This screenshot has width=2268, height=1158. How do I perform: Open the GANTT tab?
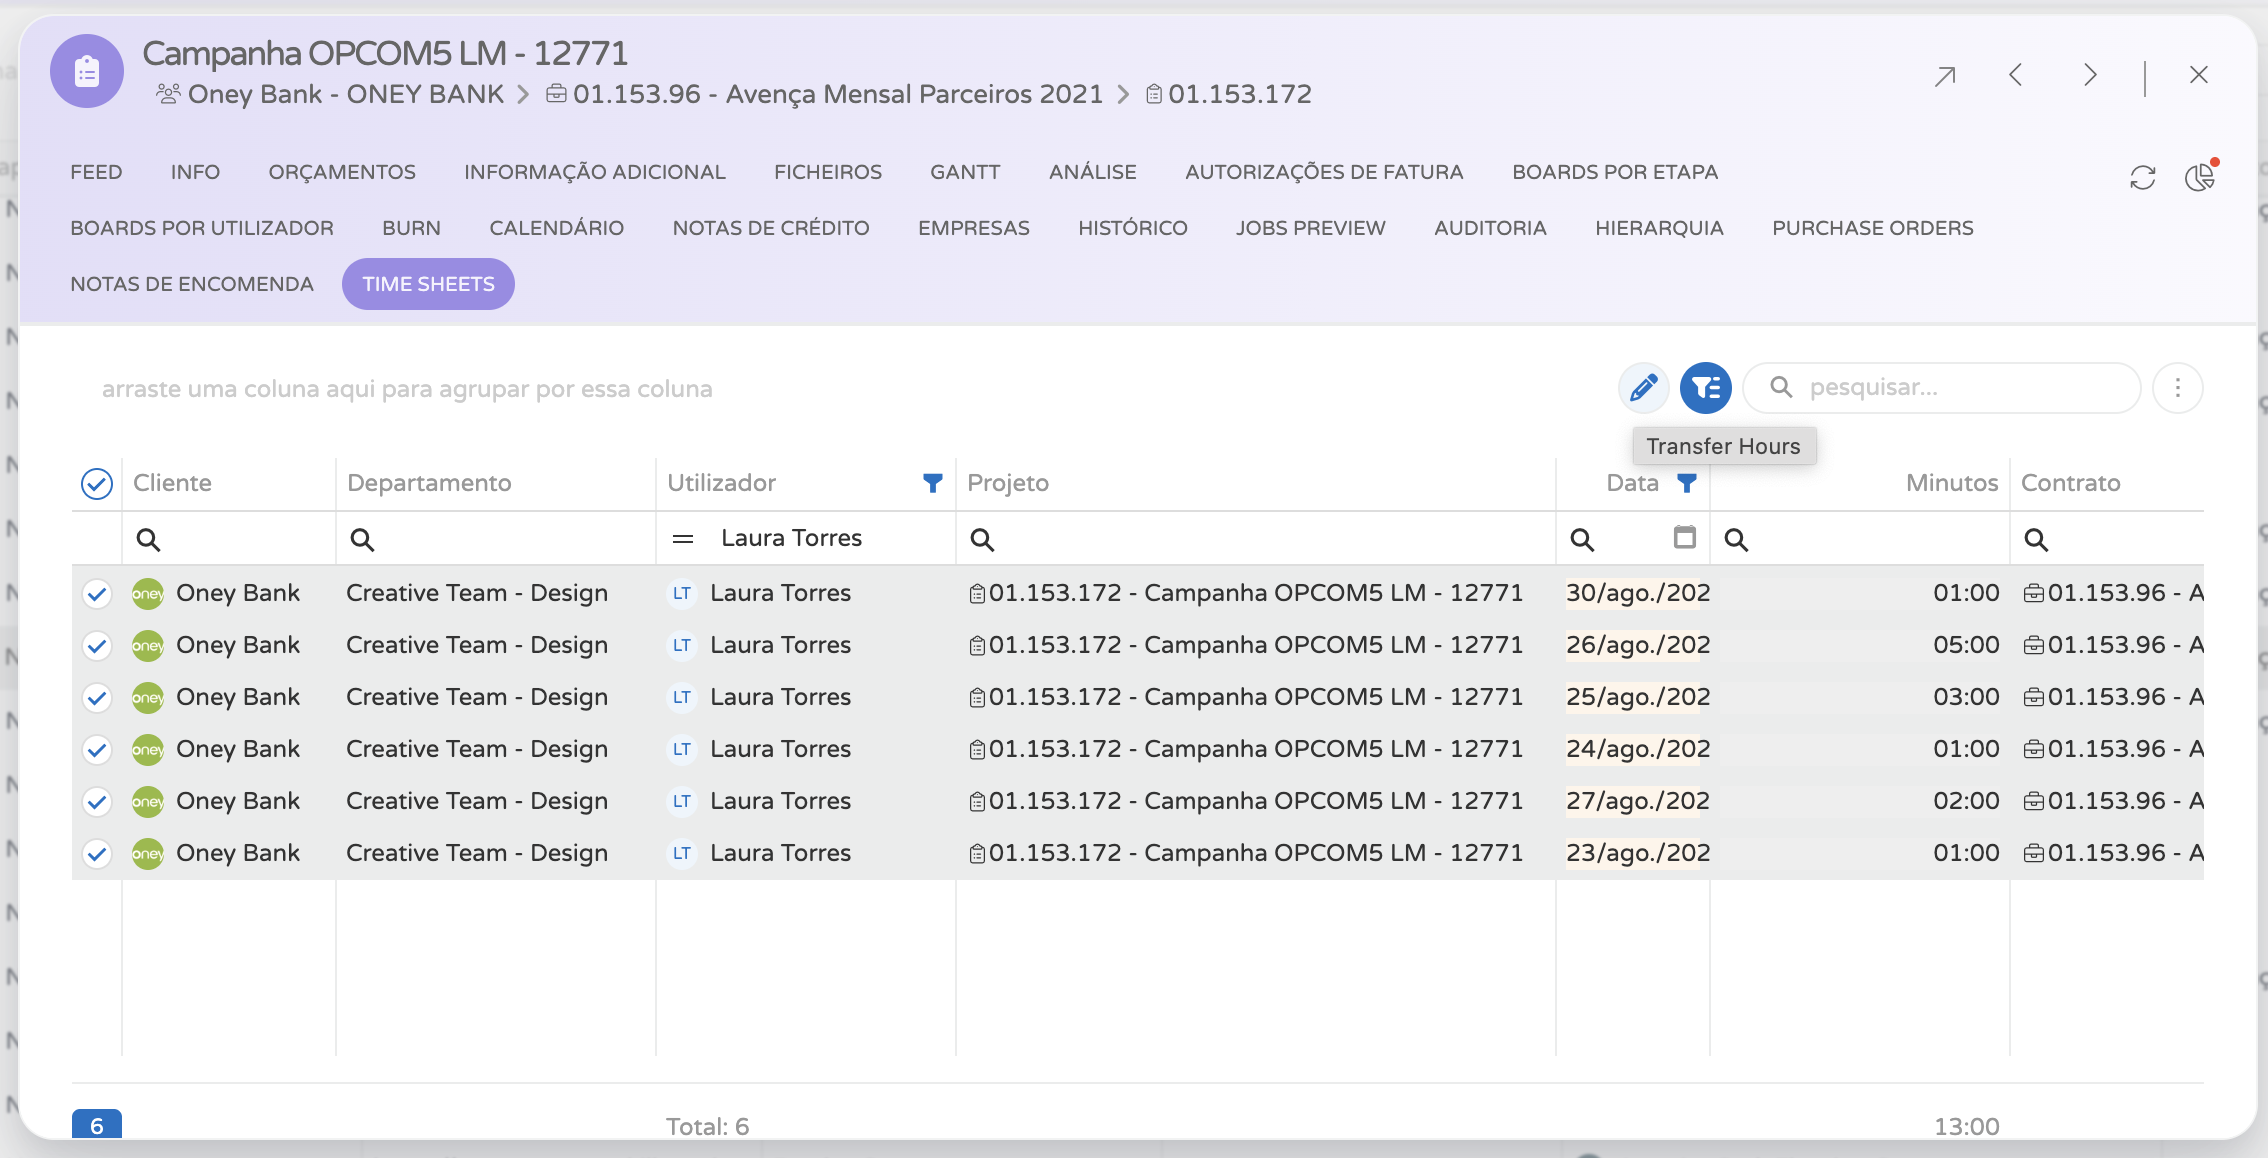tap(965, 172)
